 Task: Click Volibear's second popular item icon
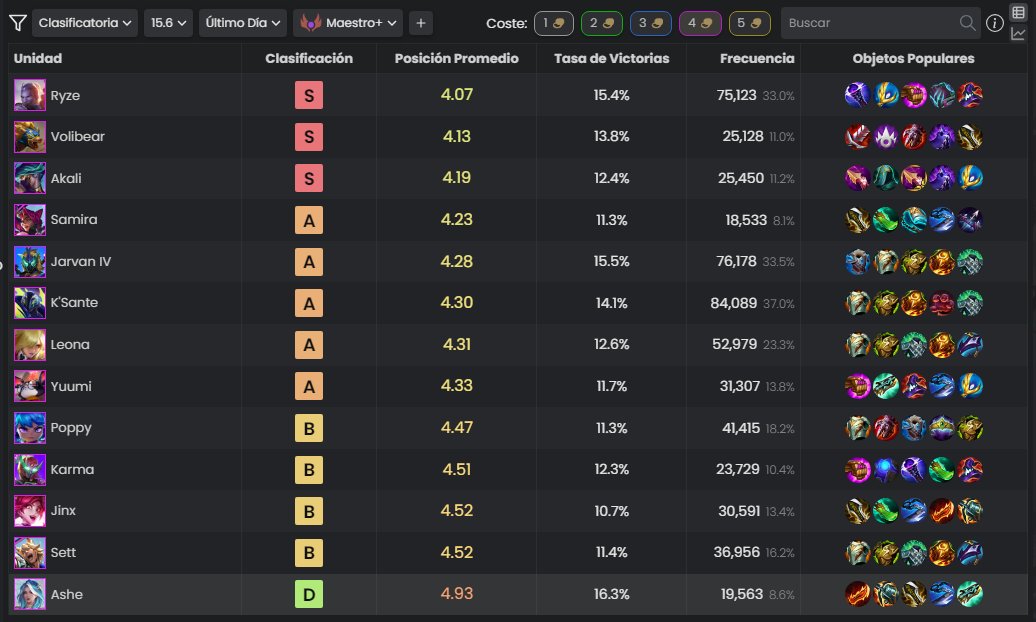(x=885, y=137)
